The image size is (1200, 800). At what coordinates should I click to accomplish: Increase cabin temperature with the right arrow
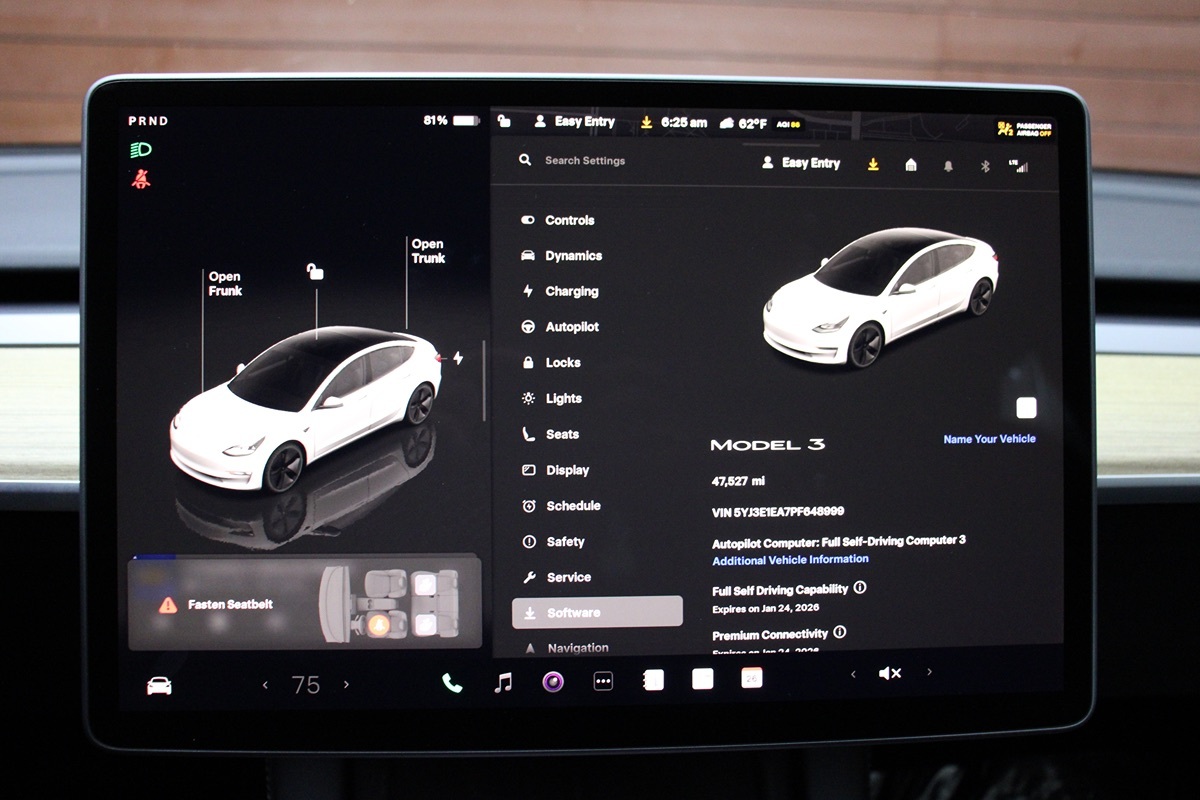(347, 685)
